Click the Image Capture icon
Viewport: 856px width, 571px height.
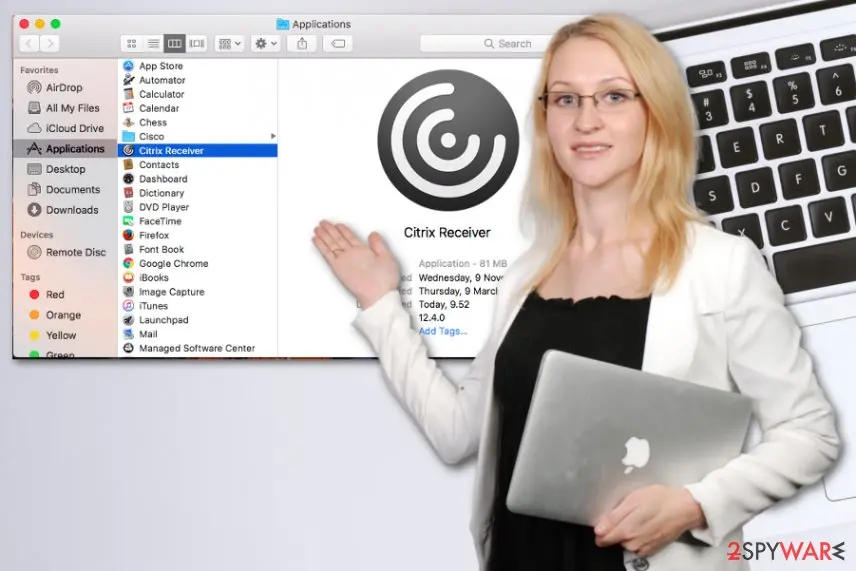click(128, 292)
